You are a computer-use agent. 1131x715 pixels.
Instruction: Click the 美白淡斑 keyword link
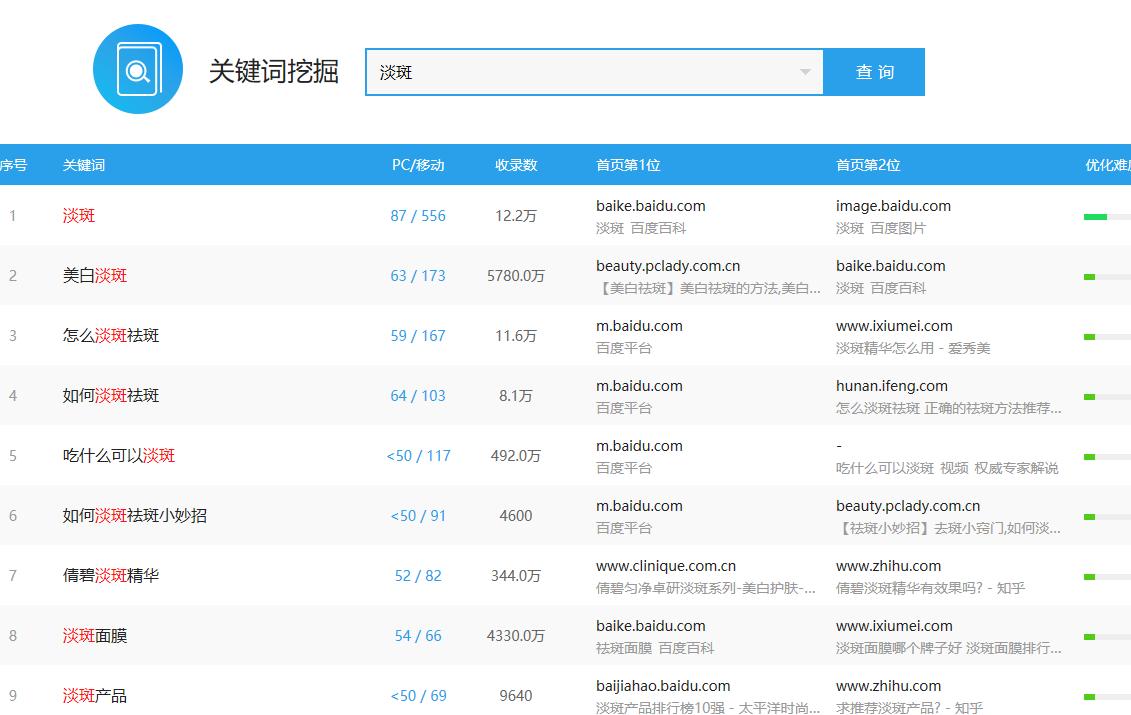97,275
